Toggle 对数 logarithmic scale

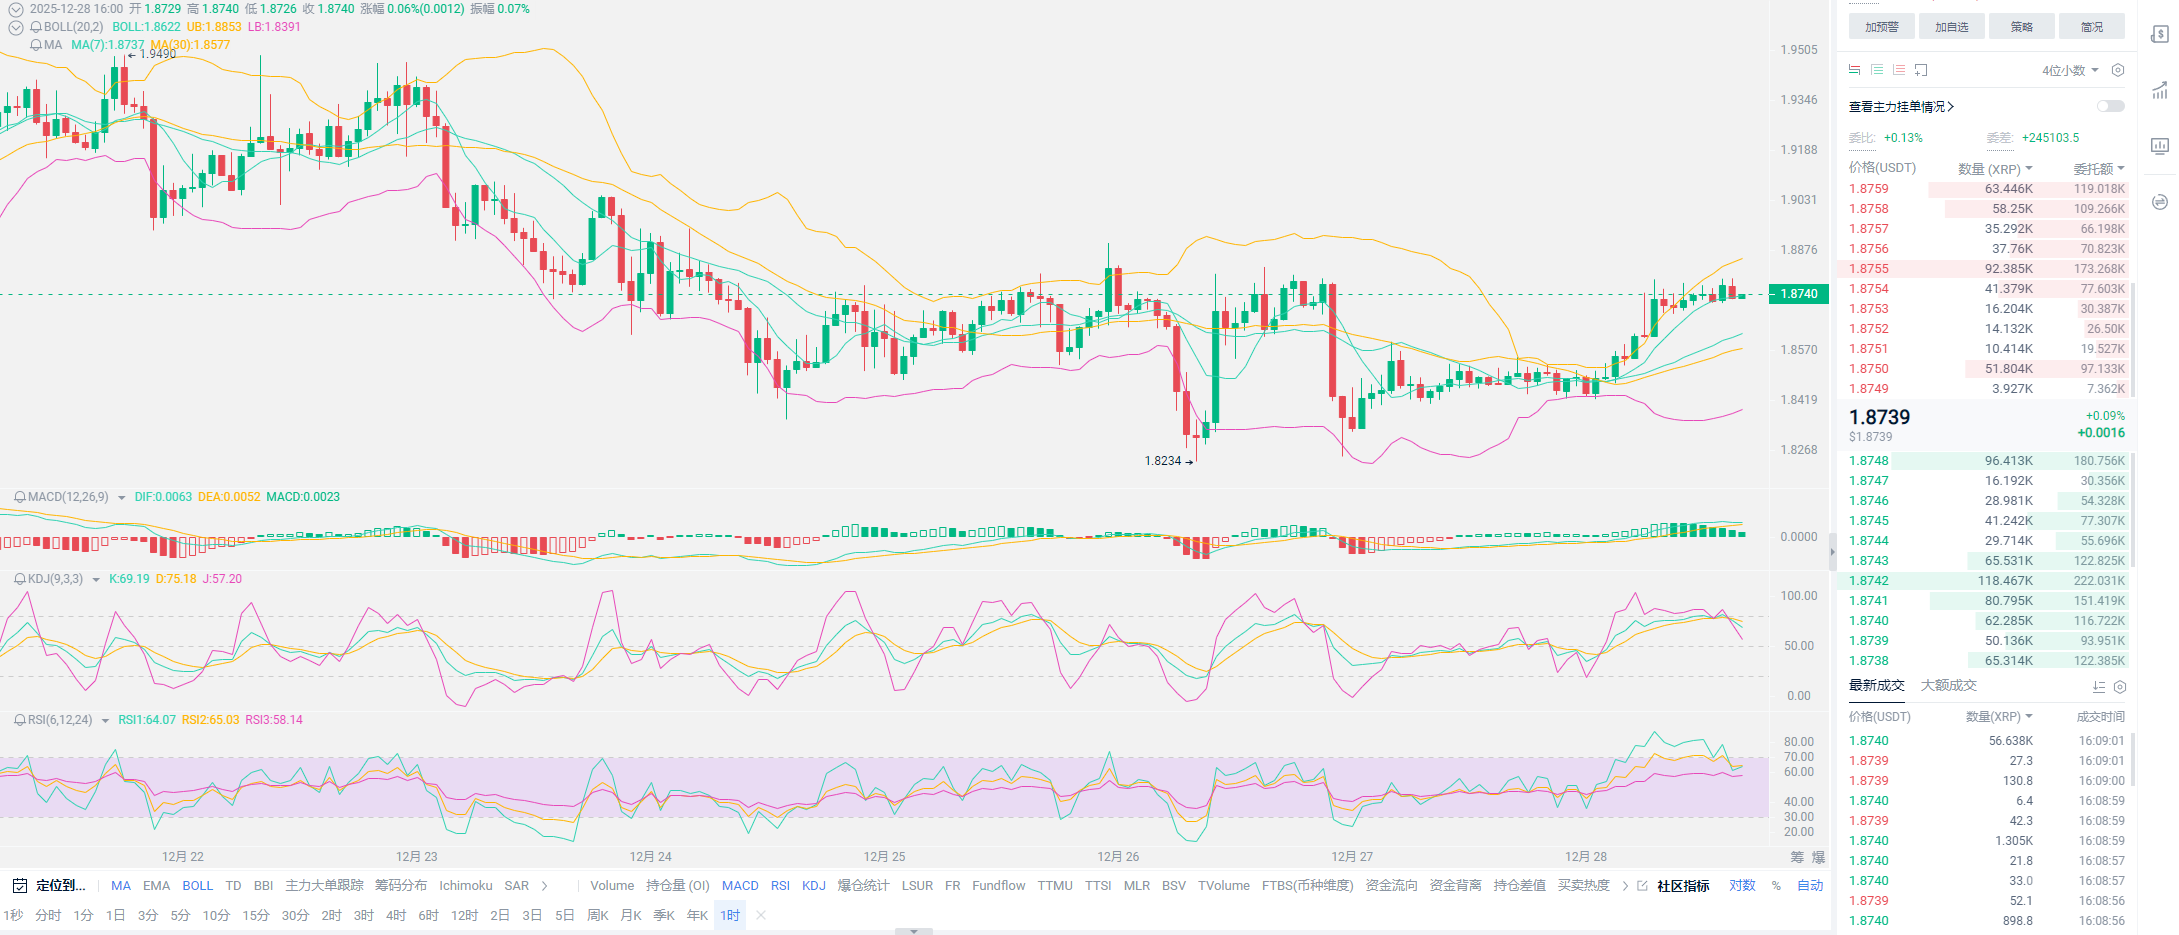click(x=1742, y=886)
